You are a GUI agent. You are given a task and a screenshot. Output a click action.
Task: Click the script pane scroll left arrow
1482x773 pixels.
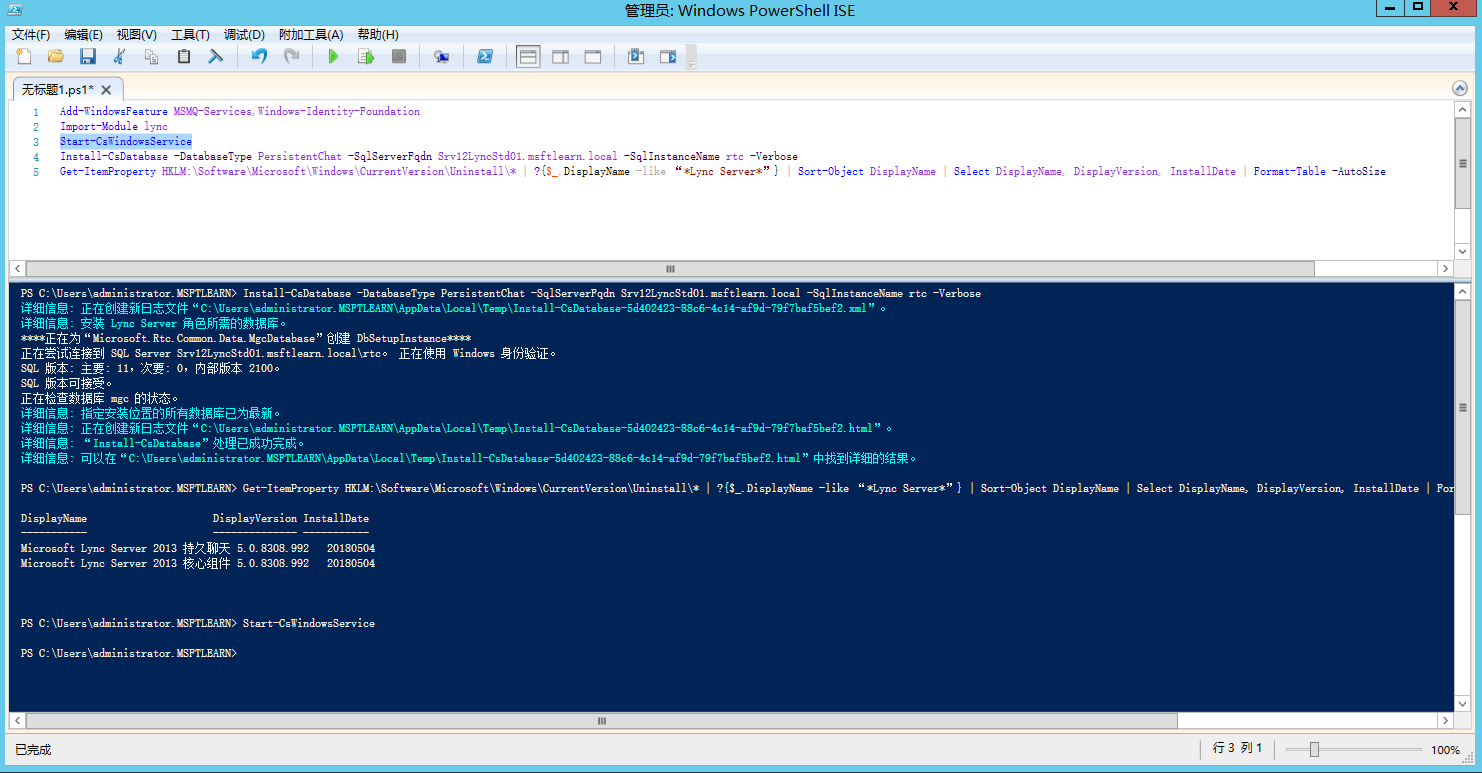(17, 269)
